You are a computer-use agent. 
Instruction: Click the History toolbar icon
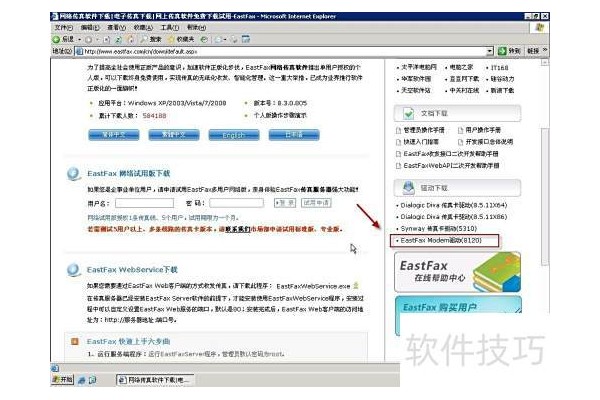click(205, 39)
